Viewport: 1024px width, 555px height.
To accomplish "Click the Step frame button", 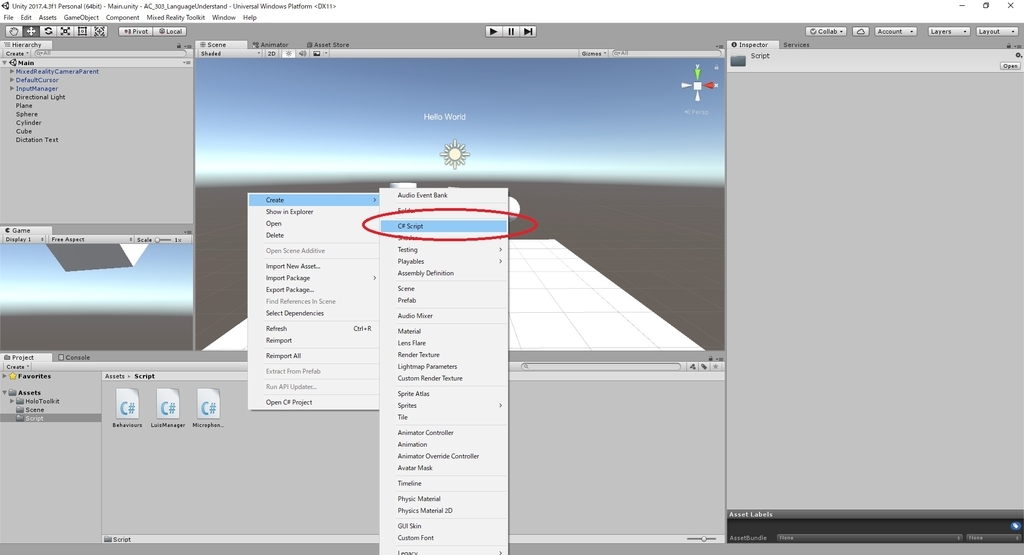I will tap(528, 31).
